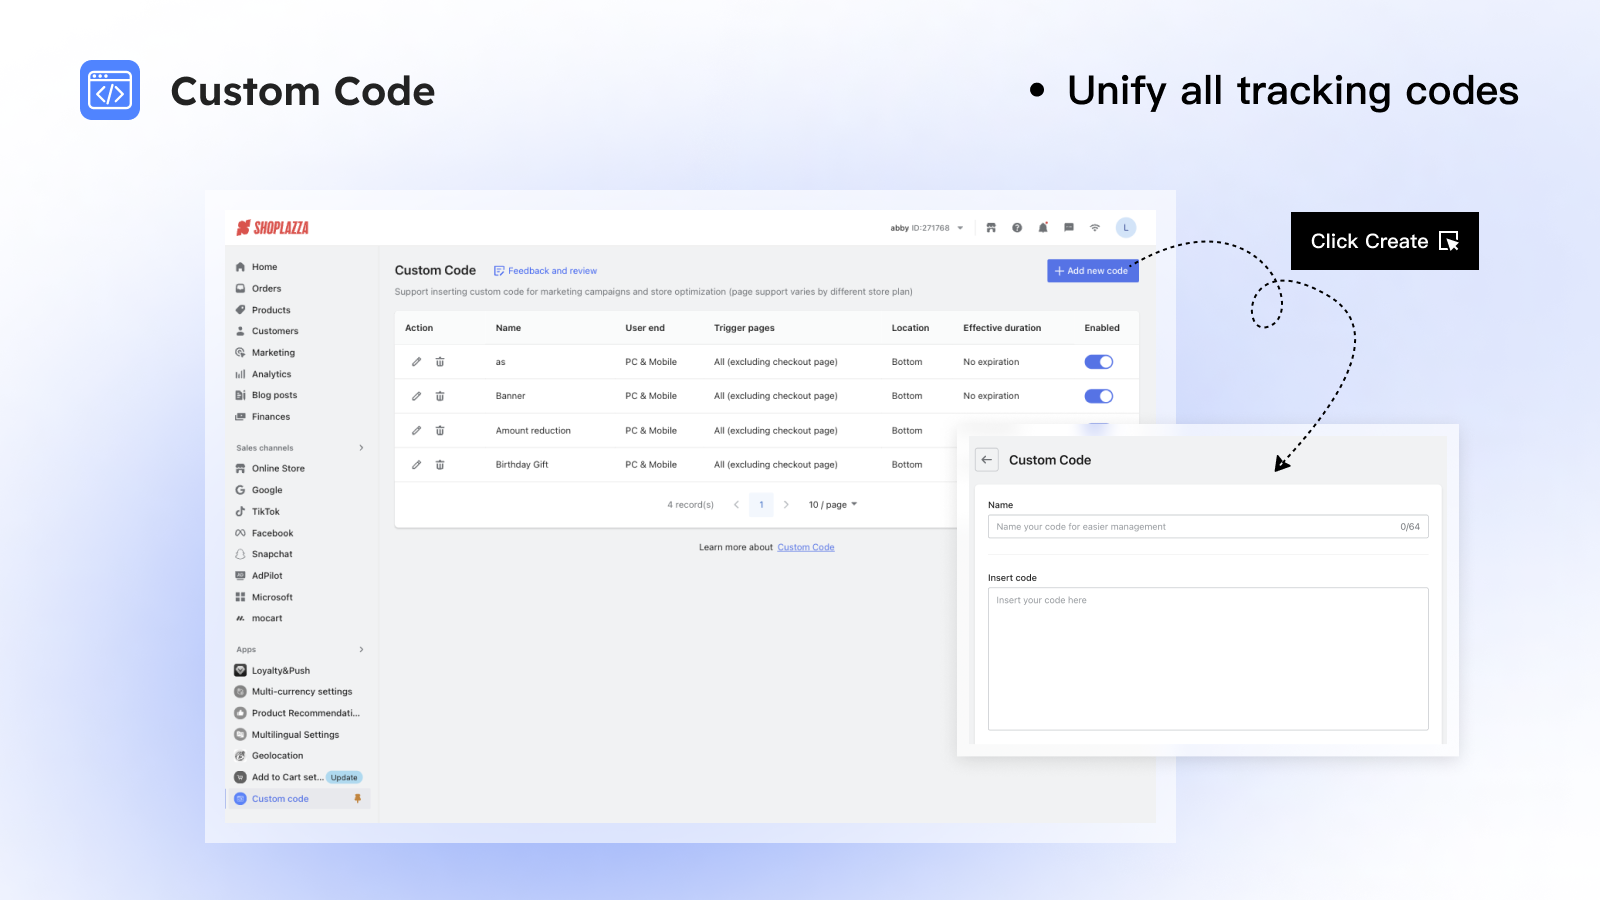1600x900 pixels.
Task: Click the help question mark icon
Action: point(1017,228)
